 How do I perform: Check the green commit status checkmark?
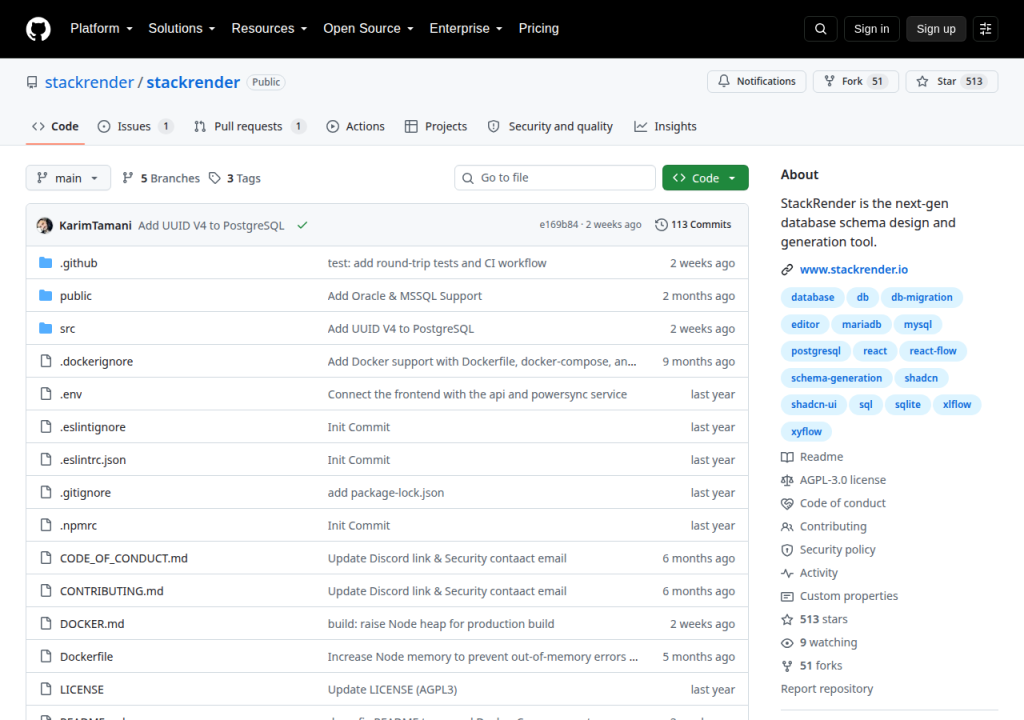(302, 225)
